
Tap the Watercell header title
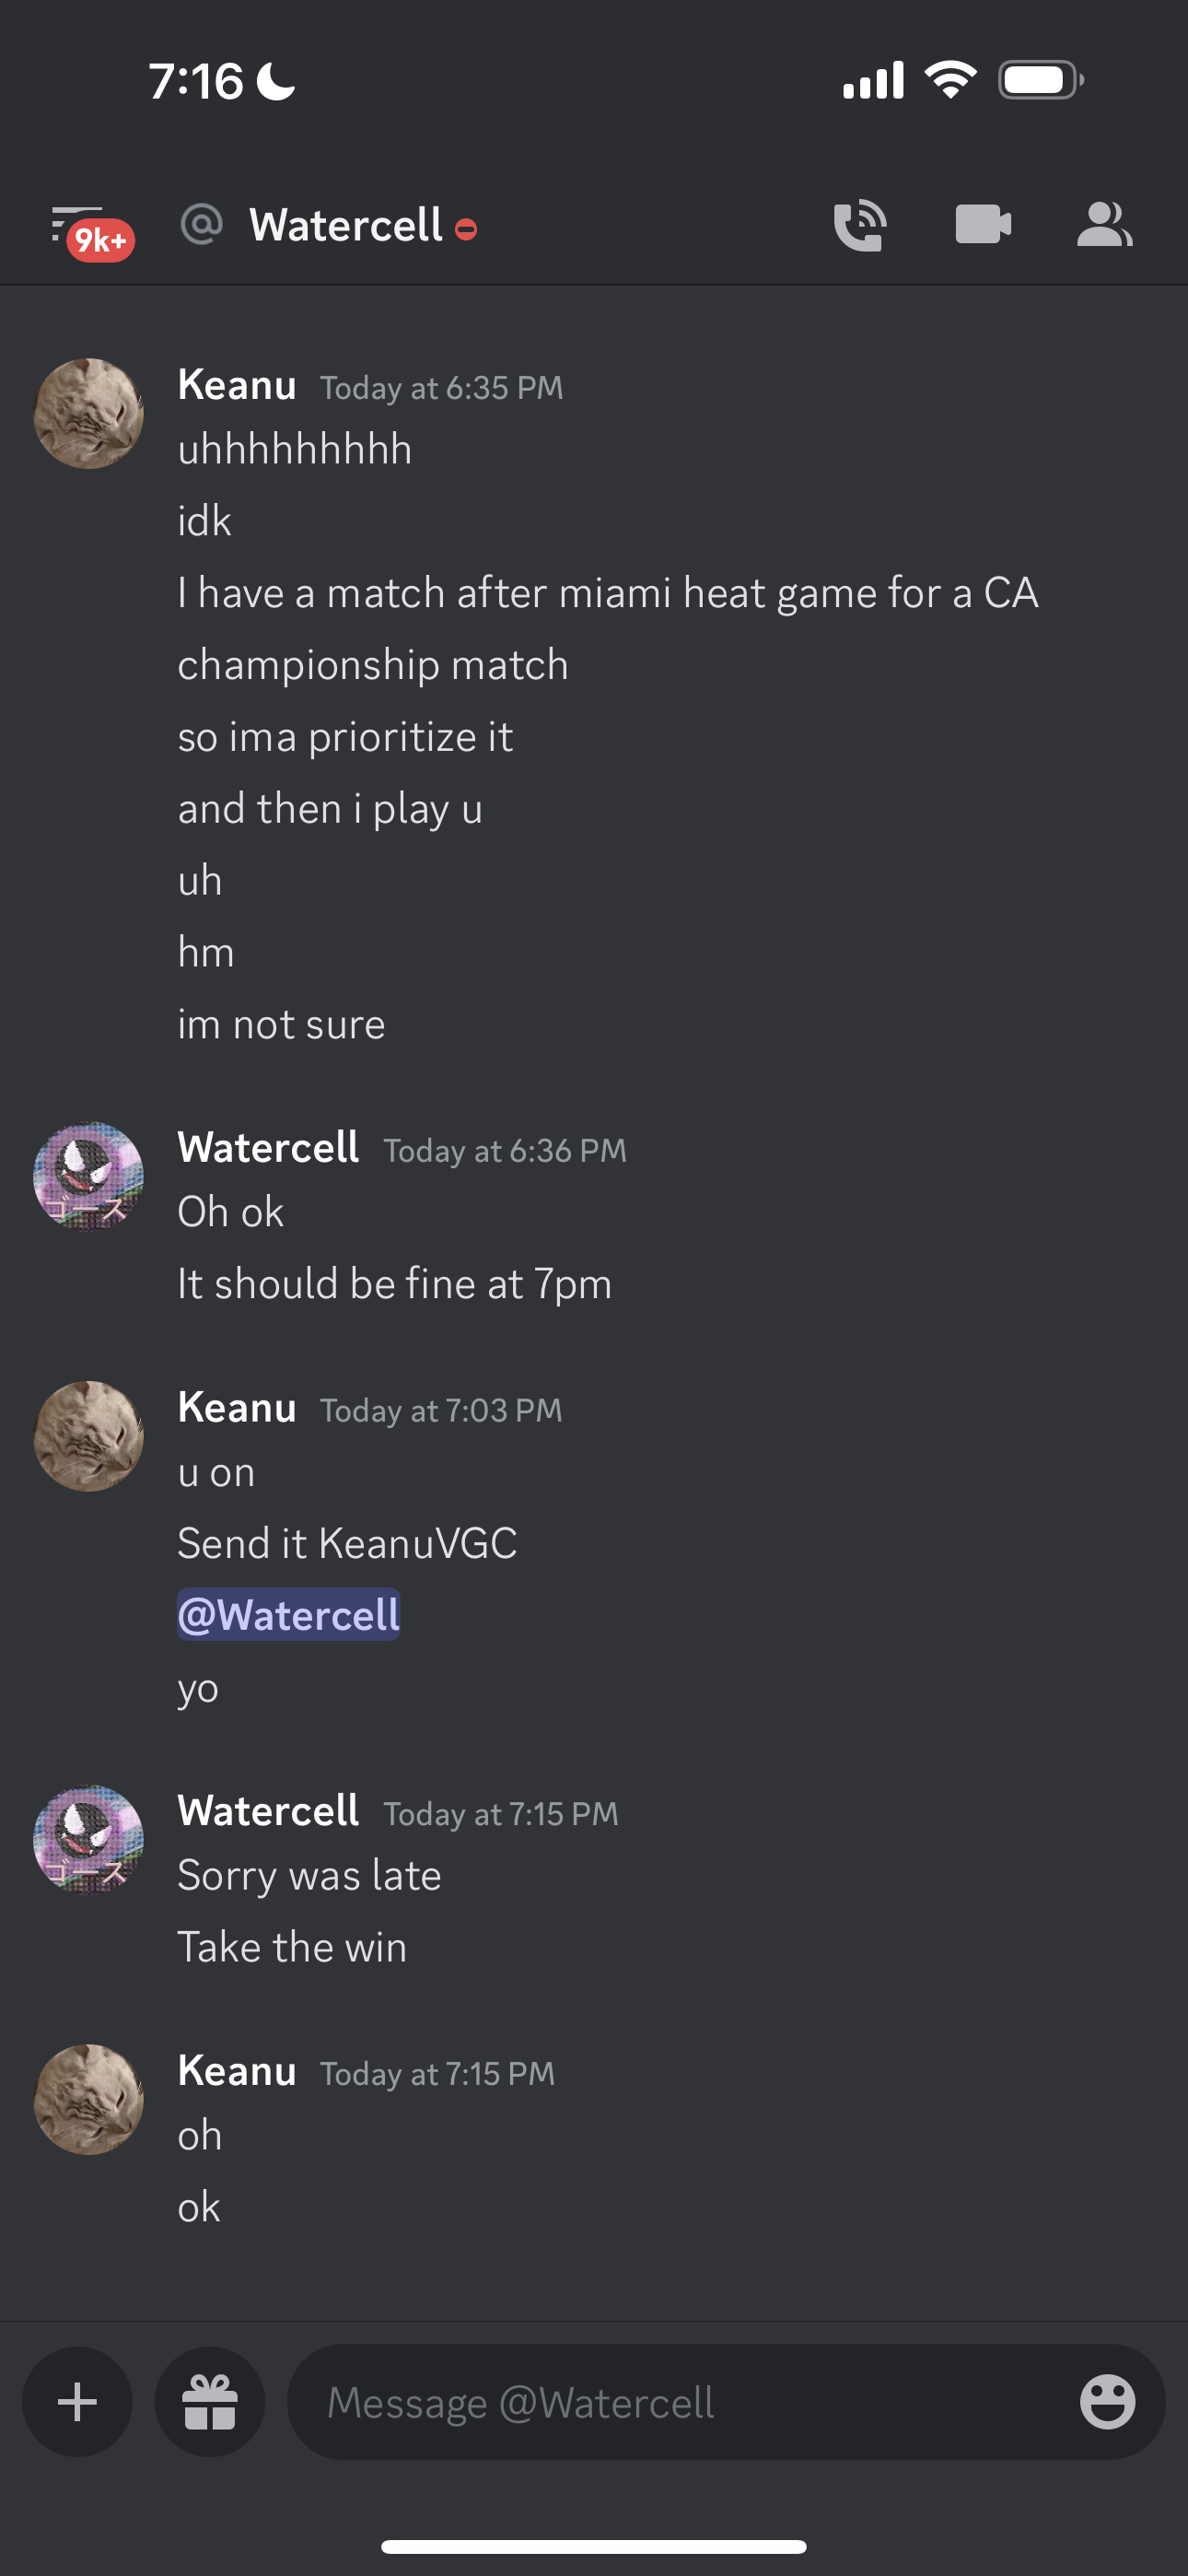[346, 225]
